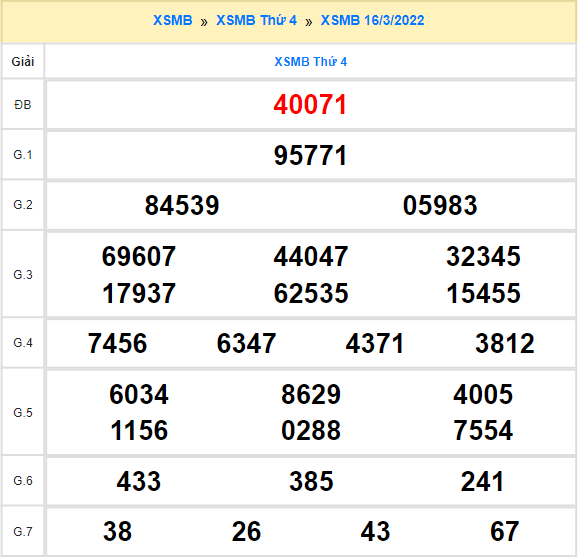Click the G.6 number 385

[x=311, y=482]
